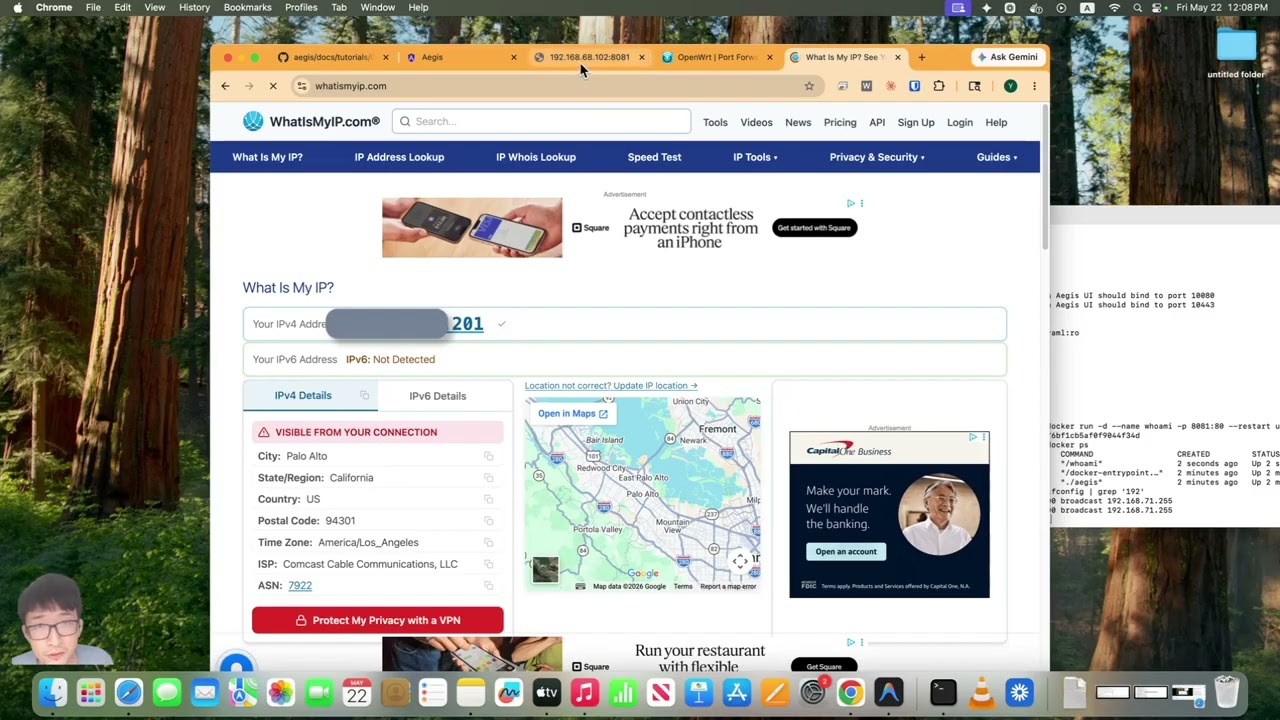Close the 192.168.68.102:8081 tab

click(642, 57)
